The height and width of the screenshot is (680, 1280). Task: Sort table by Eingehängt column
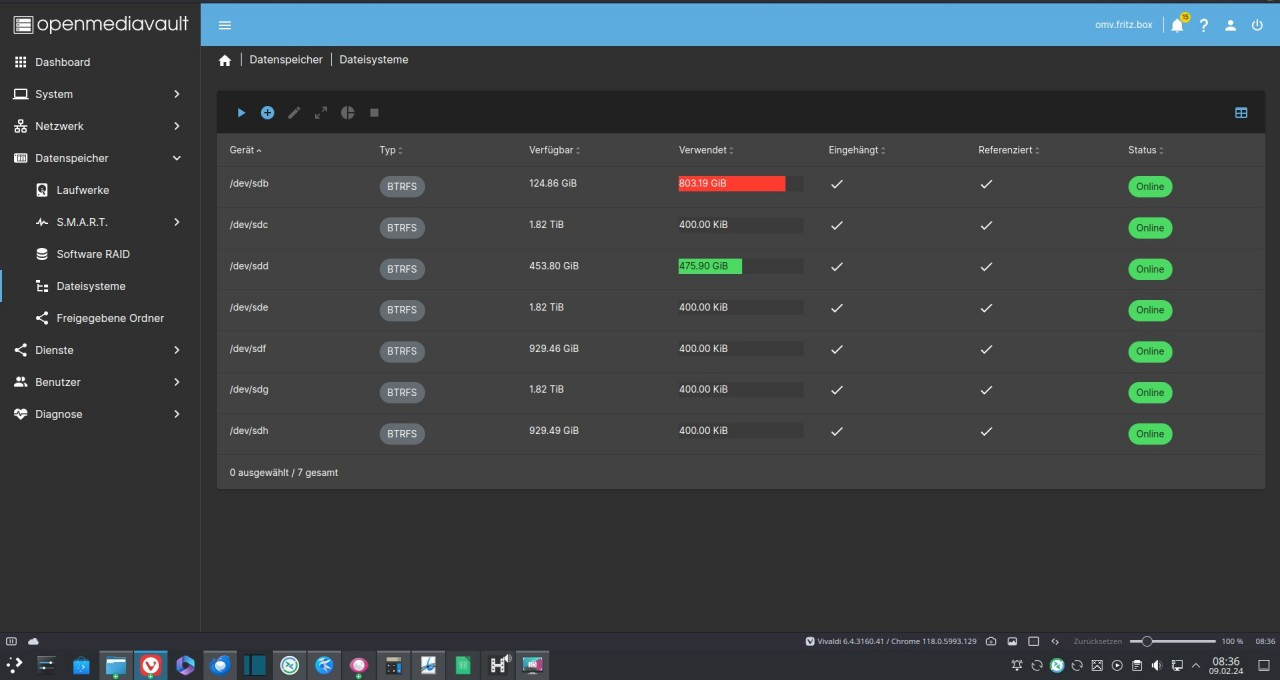858,150
